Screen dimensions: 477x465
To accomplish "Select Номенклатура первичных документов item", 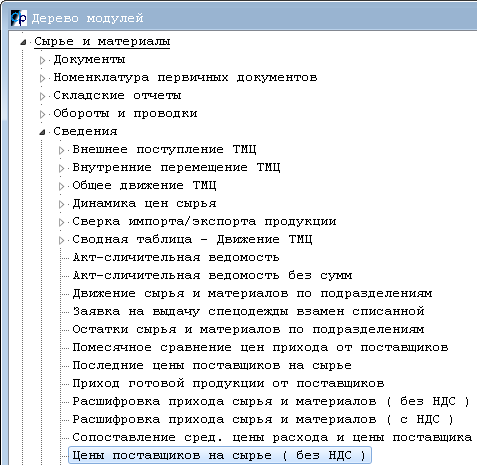I will point(185,78).
